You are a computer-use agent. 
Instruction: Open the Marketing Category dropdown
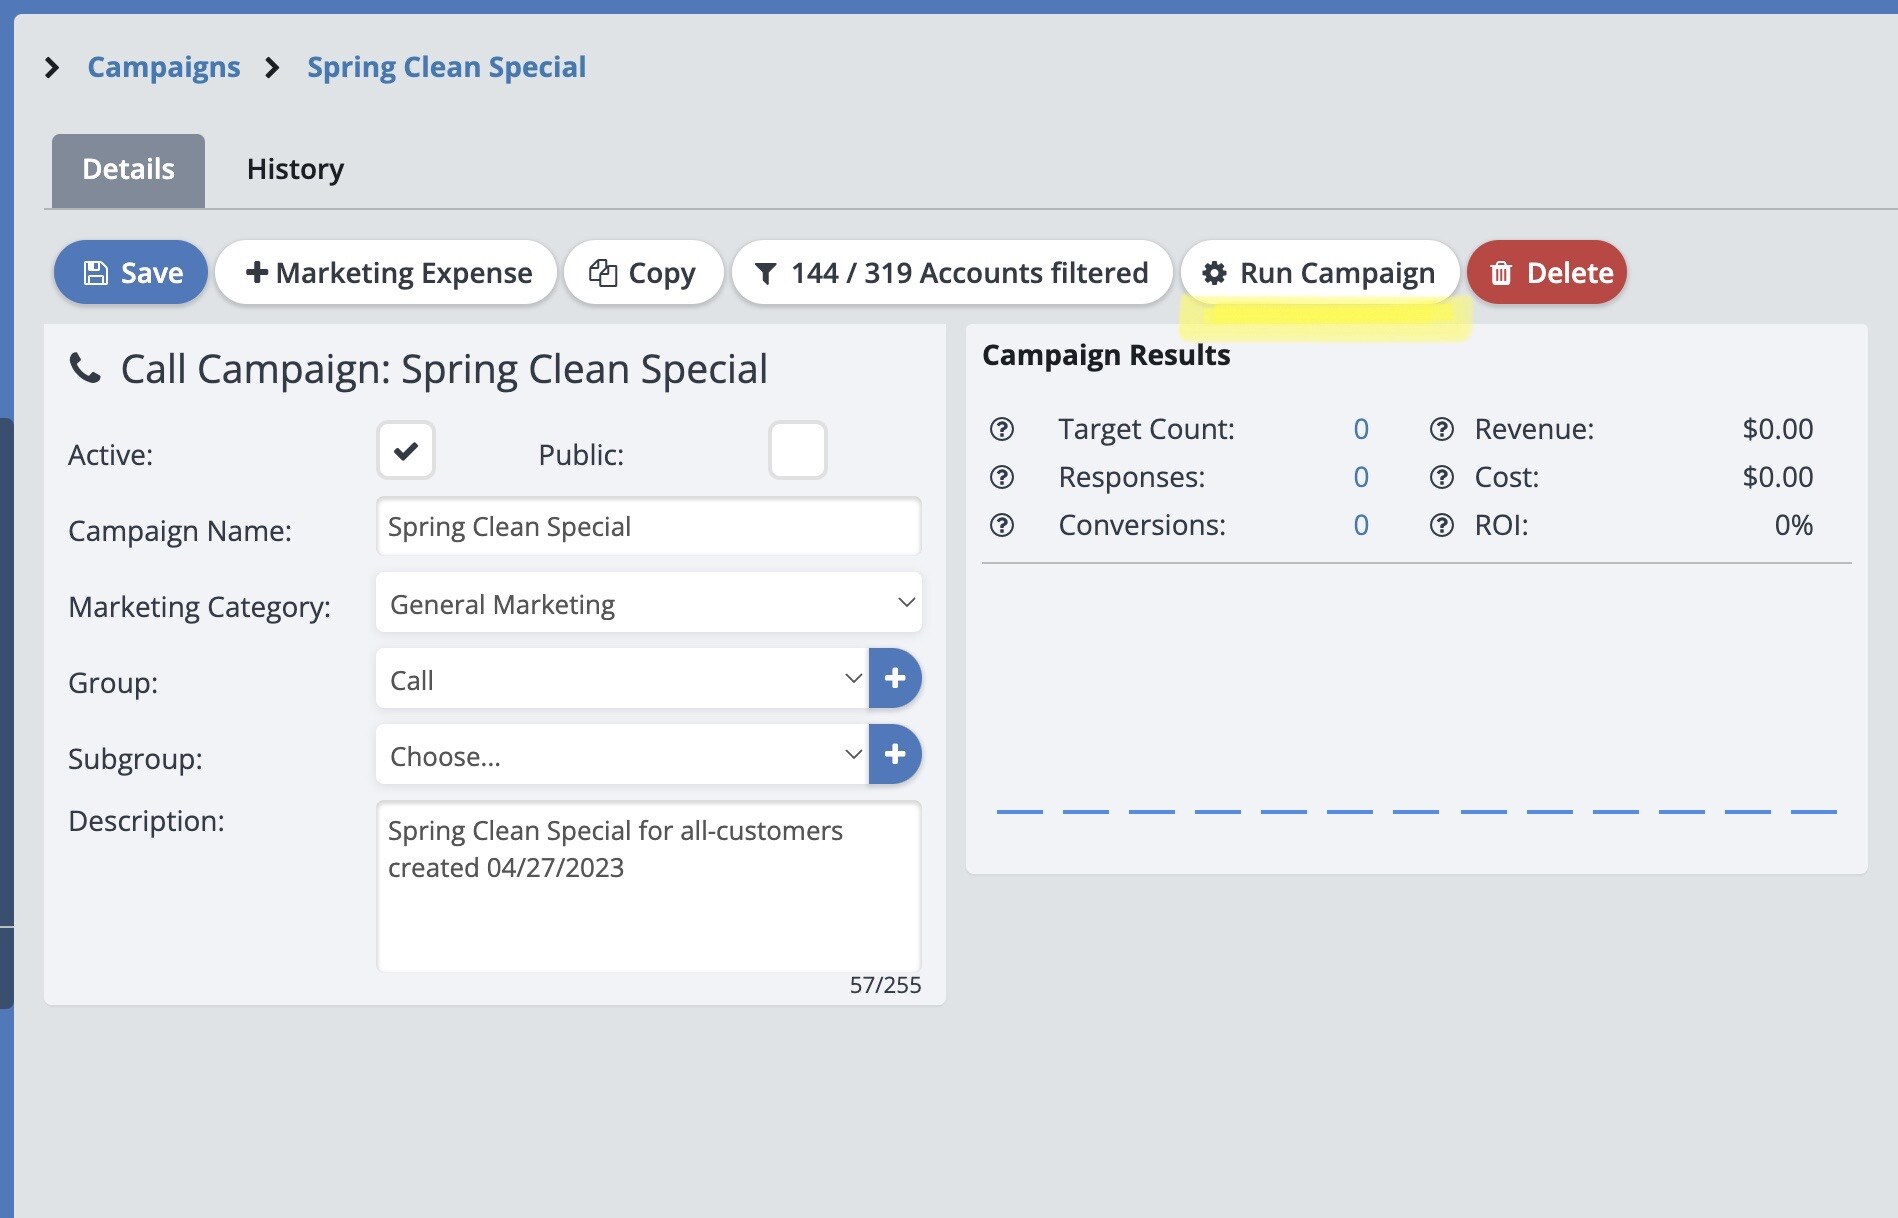point(648,603)
